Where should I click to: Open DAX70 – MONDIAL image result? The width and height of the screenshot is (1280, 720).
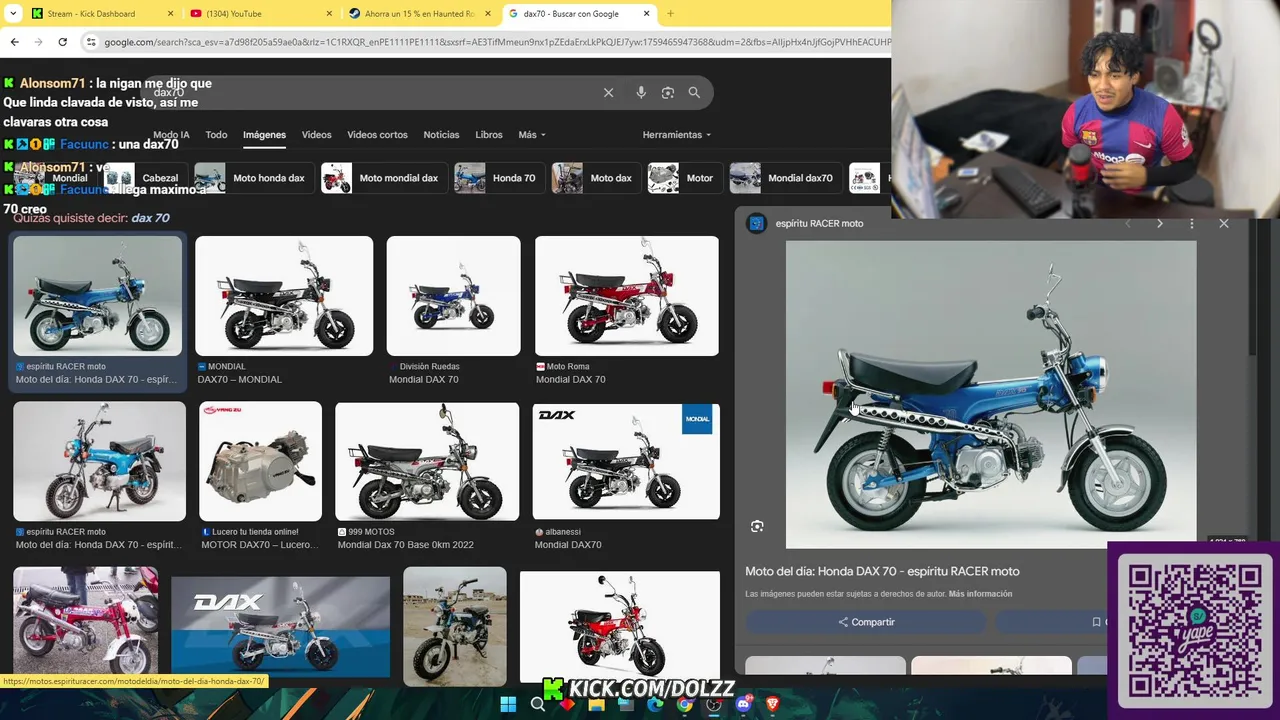284,296
